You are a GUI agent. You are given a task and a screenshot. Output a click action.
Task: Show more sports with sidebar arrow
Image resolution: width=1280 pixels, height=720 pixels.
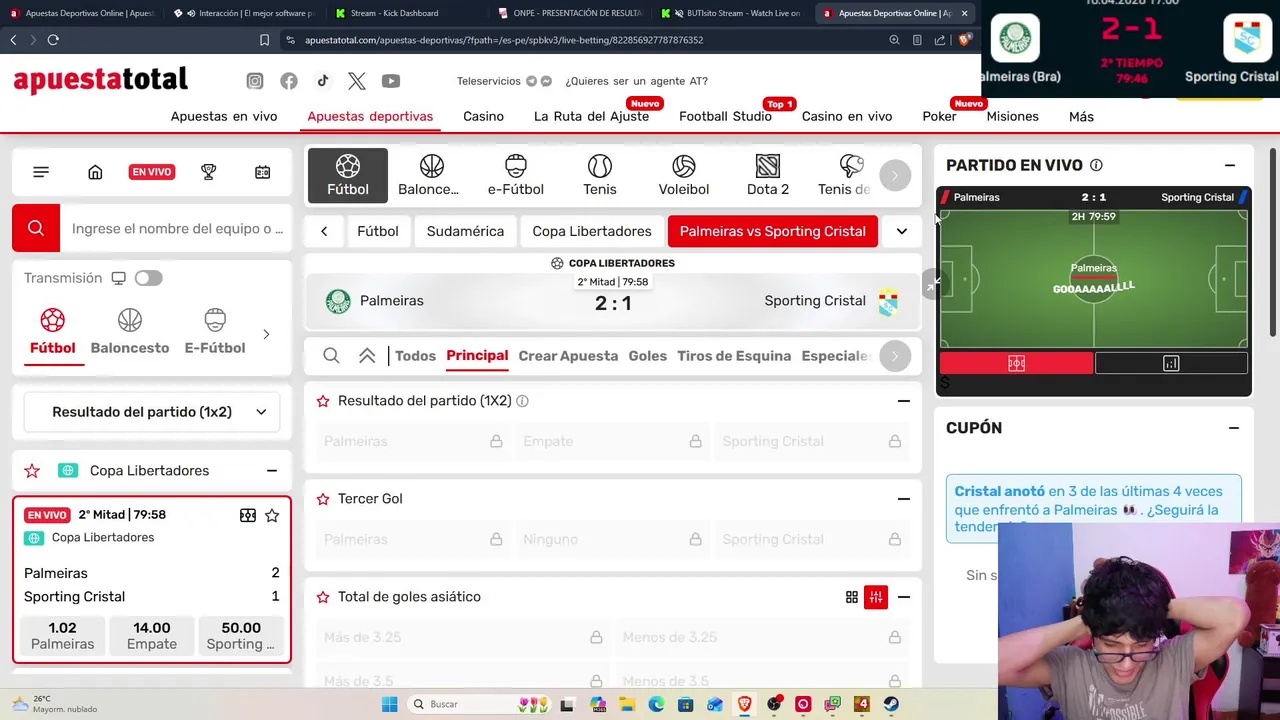266,334
